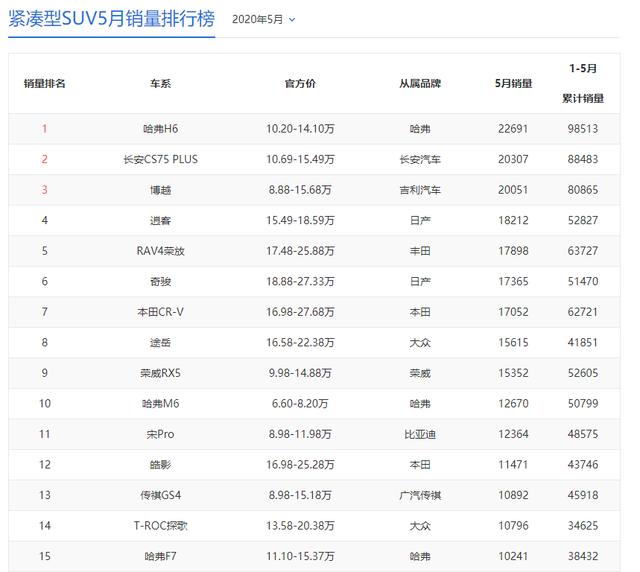Select price 16.58-22.38万 cell
Screen dimensions: 640x572
coord(300,343)
